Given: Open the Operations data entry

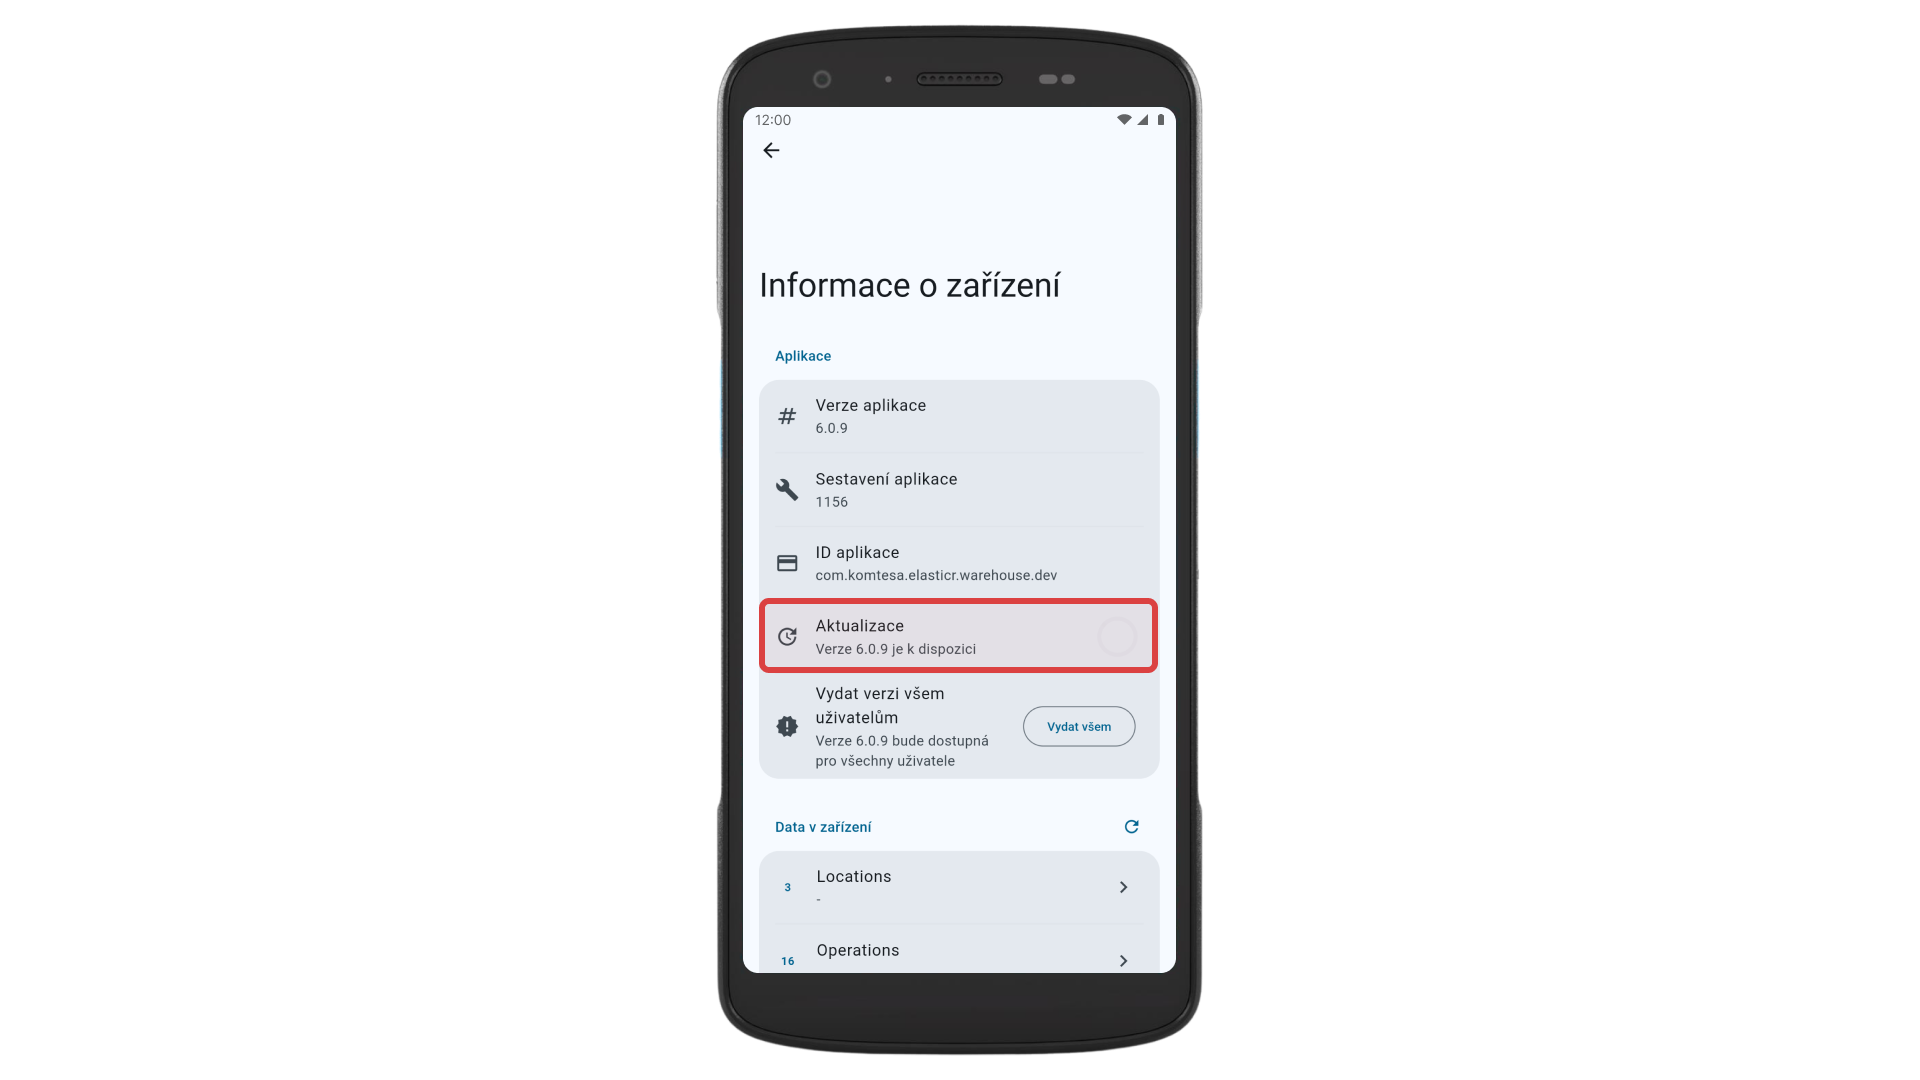Looking at the screenshot, I should (x=959, y=949).
